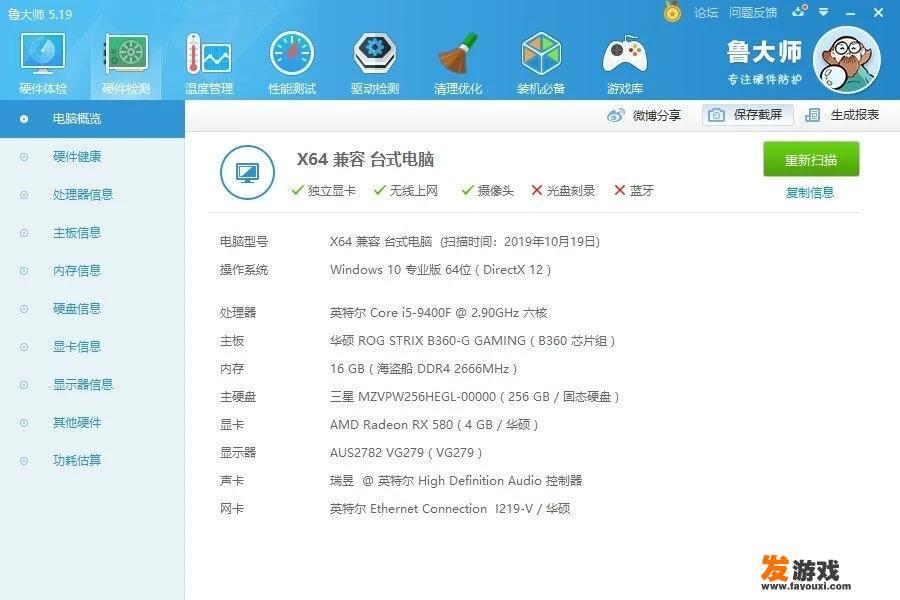Screen dimensions: 900x600
Task: Click the Core i5-9400F processor value
Action: (439, 313)
